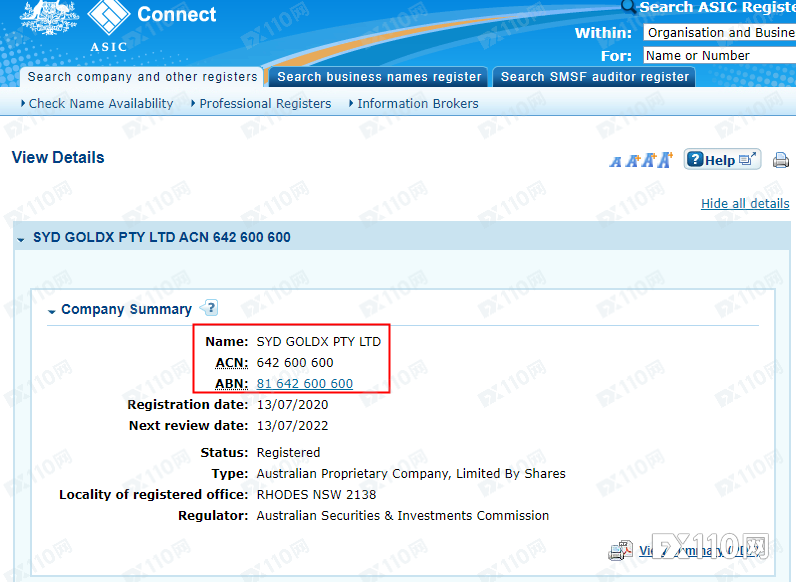
Task: Select registration date 13/07/2020
Action: (x=292, y=405)
